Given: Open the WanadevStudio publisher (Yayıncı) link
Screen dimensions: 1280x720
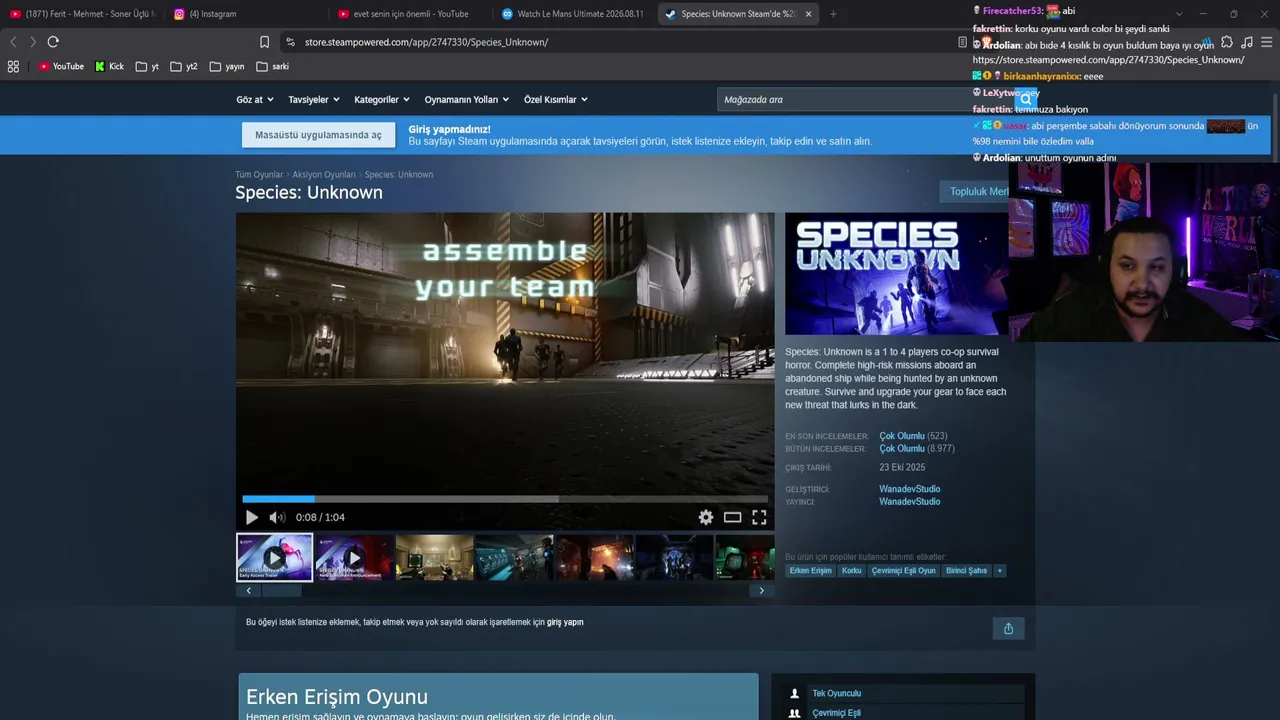Looking at the screenshot, I should tap(909, 502).
